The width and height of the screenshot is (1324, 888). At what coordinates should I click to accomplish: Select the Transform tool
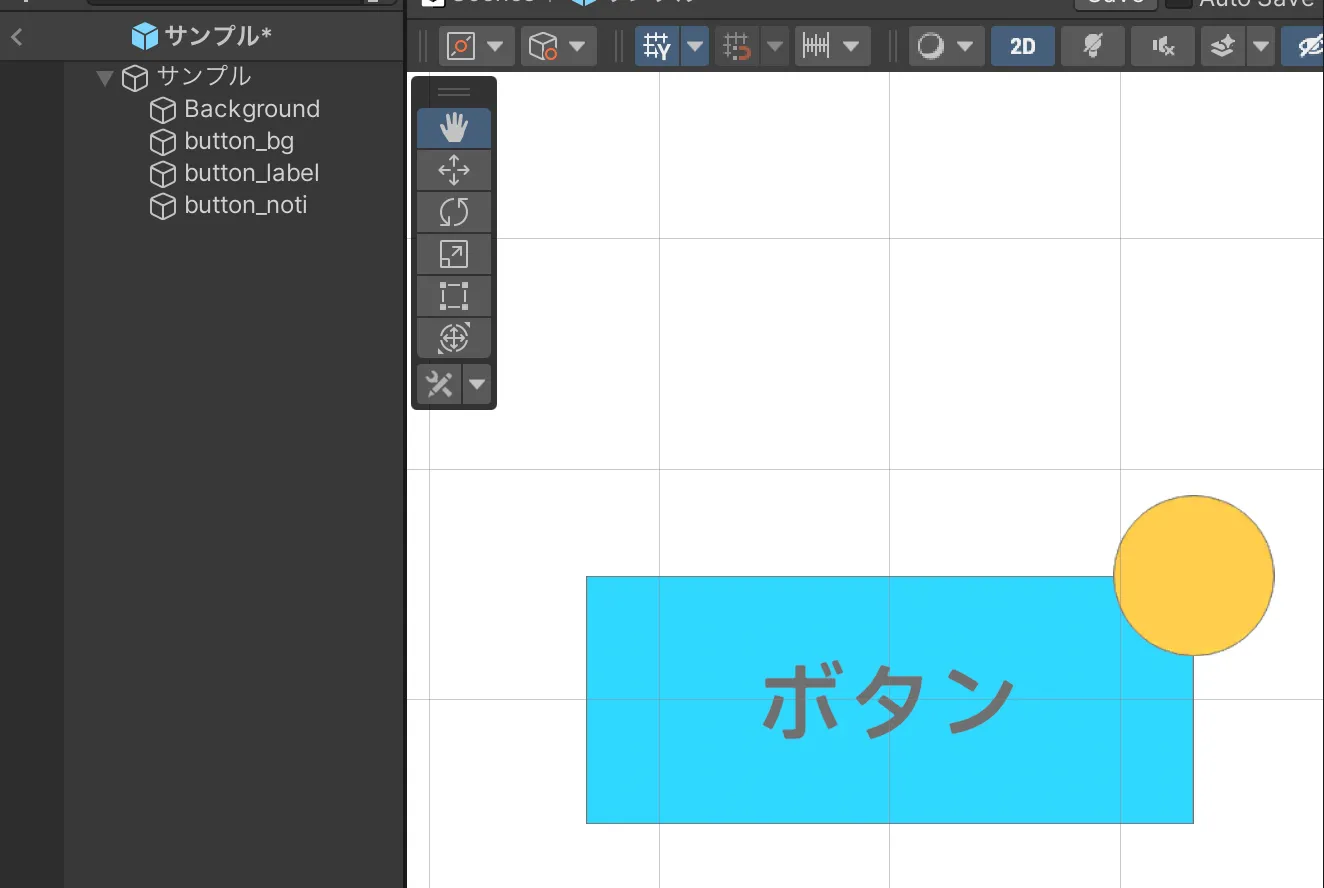point(453,339)
